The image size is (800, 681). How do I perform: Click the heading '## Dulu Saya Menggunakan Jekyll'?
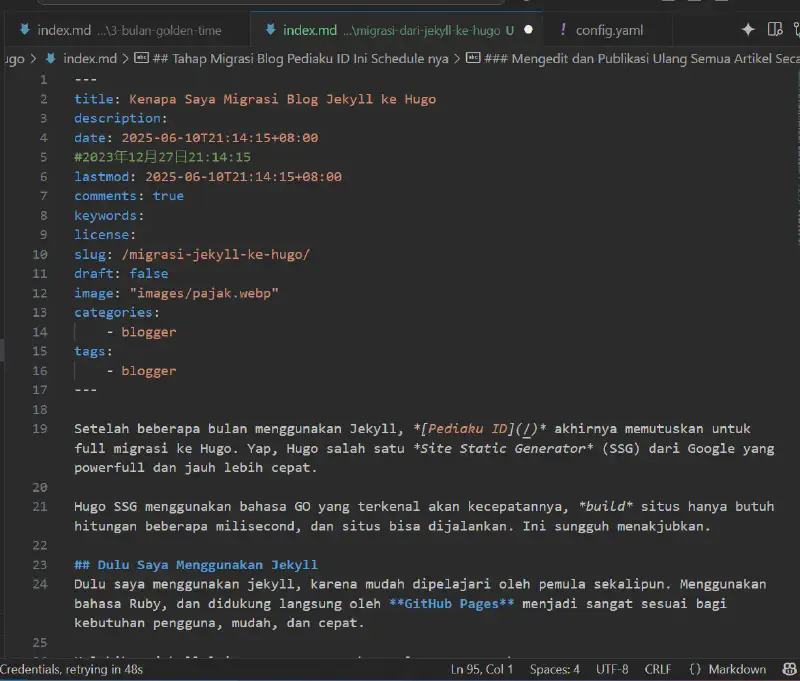(x=196, y=565)
